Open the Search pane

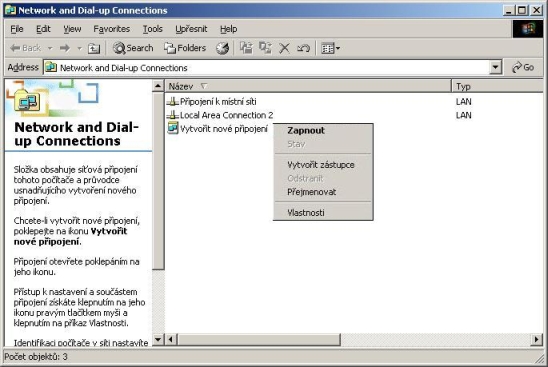(x=133, y=48)
